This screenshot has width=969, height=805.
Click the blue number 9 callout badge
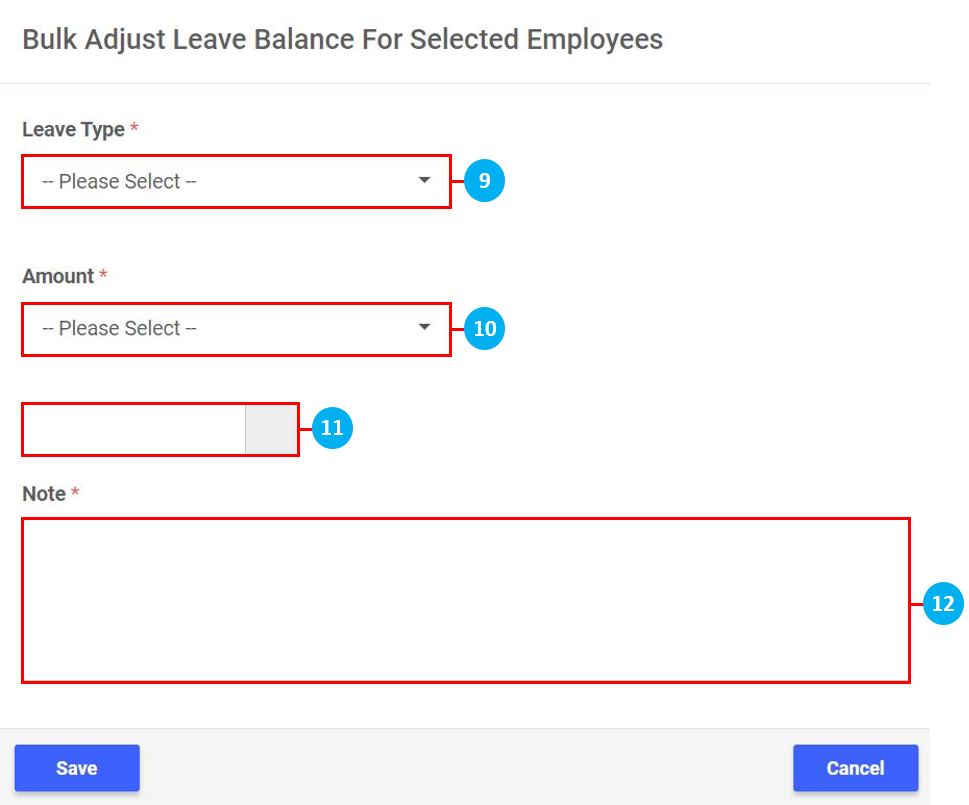484,181
